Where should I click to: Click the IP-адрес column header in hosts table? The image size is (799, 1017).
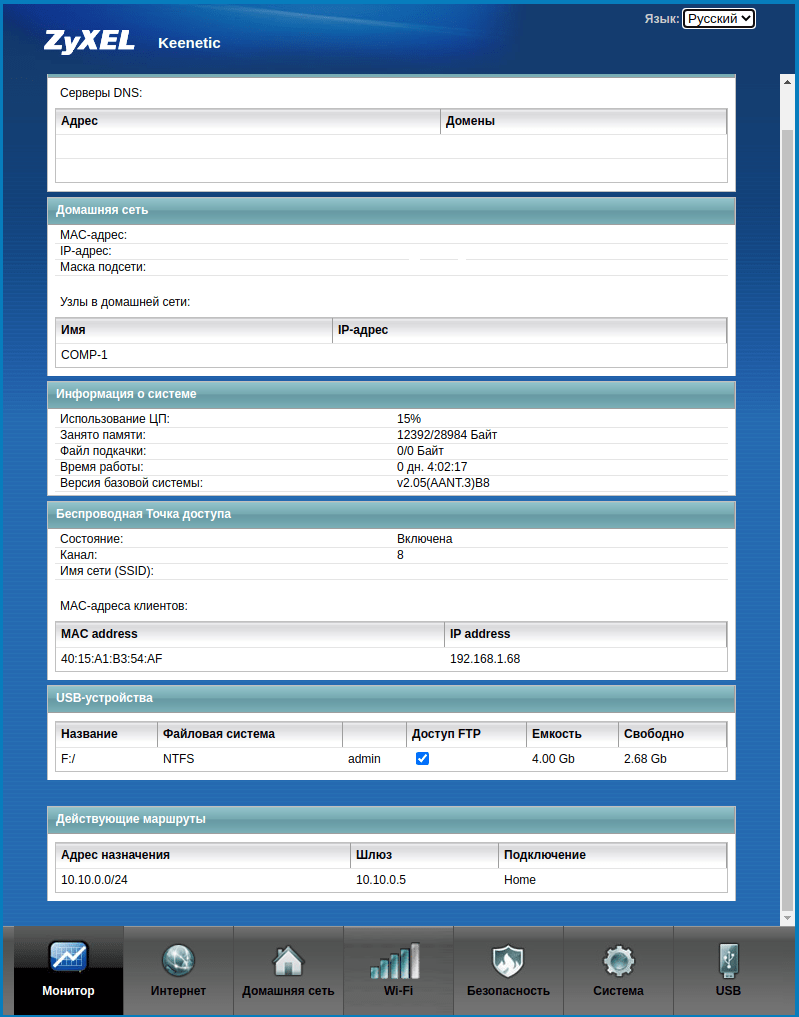tap(530, 330)
